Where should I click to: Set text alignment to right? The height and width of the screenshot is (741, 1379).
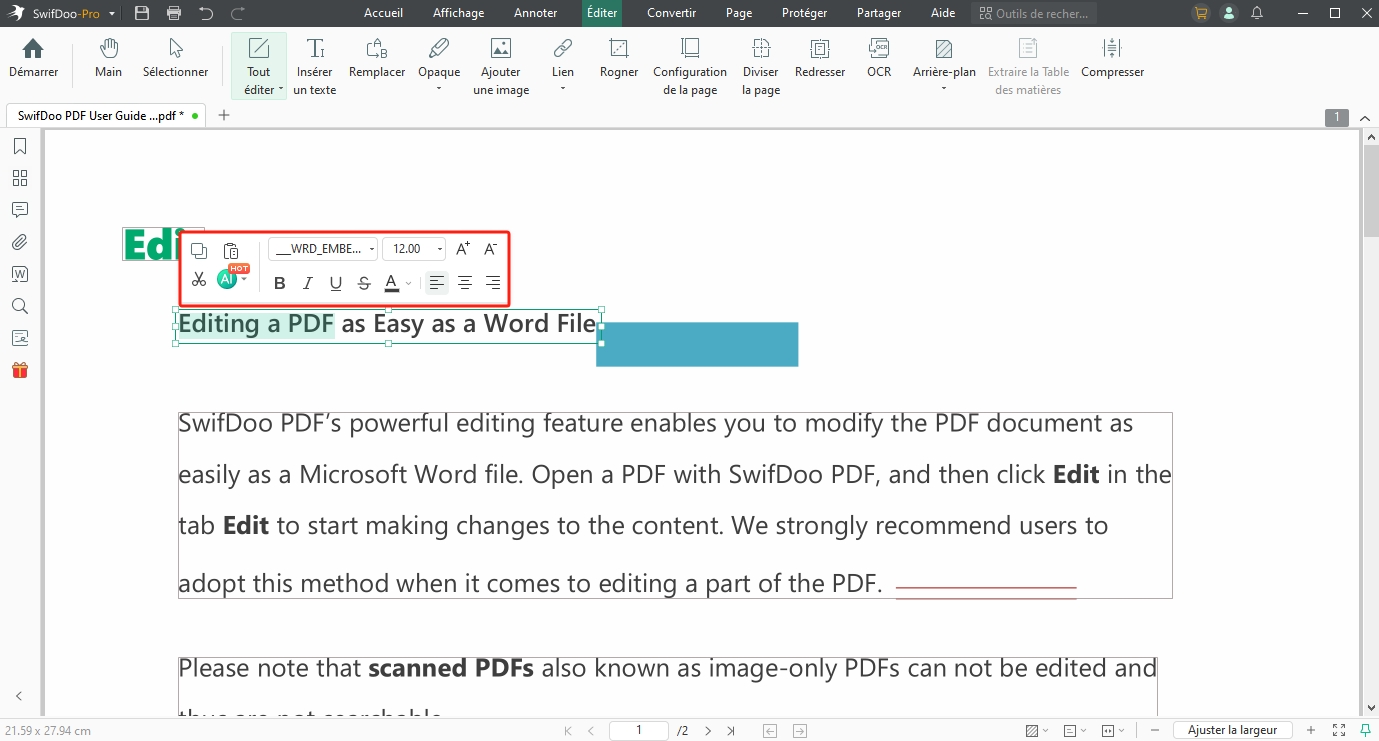[x=493, y=283]
